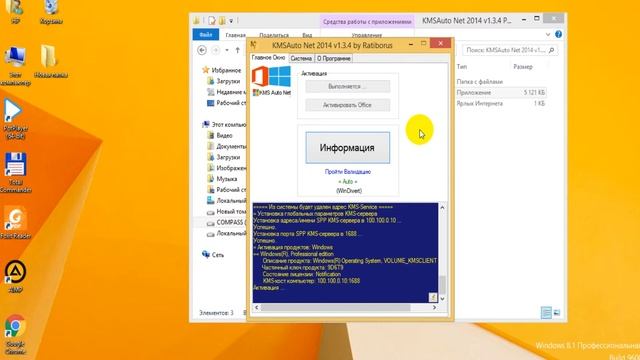Screen dimensions: 640x360
Task: Open the quick access toolbar customize dropdown
Action: (231, 20)
